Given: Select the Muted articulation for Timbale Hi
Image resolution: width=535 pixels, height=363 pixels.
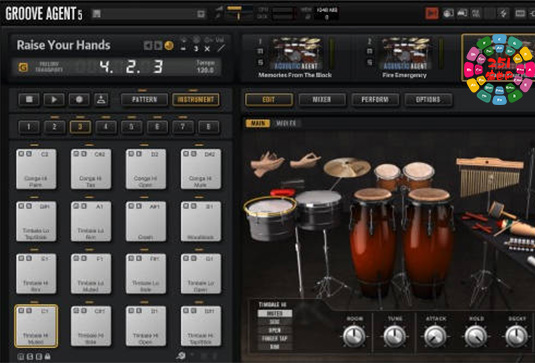Looking at the screenshot, I should coord(275,313).
